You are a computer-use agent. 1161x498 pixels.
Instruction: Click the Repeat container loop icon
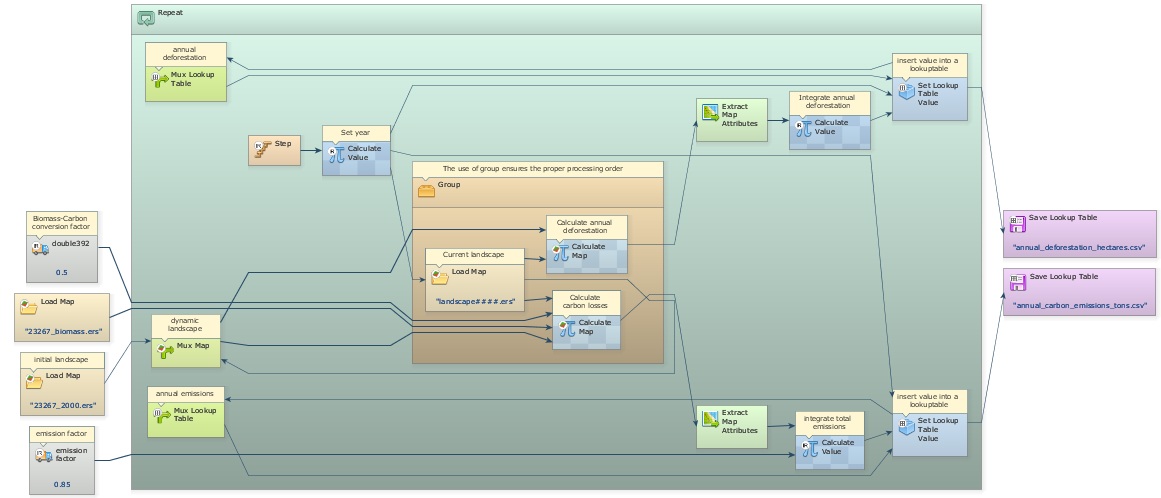tap(146, 18)
